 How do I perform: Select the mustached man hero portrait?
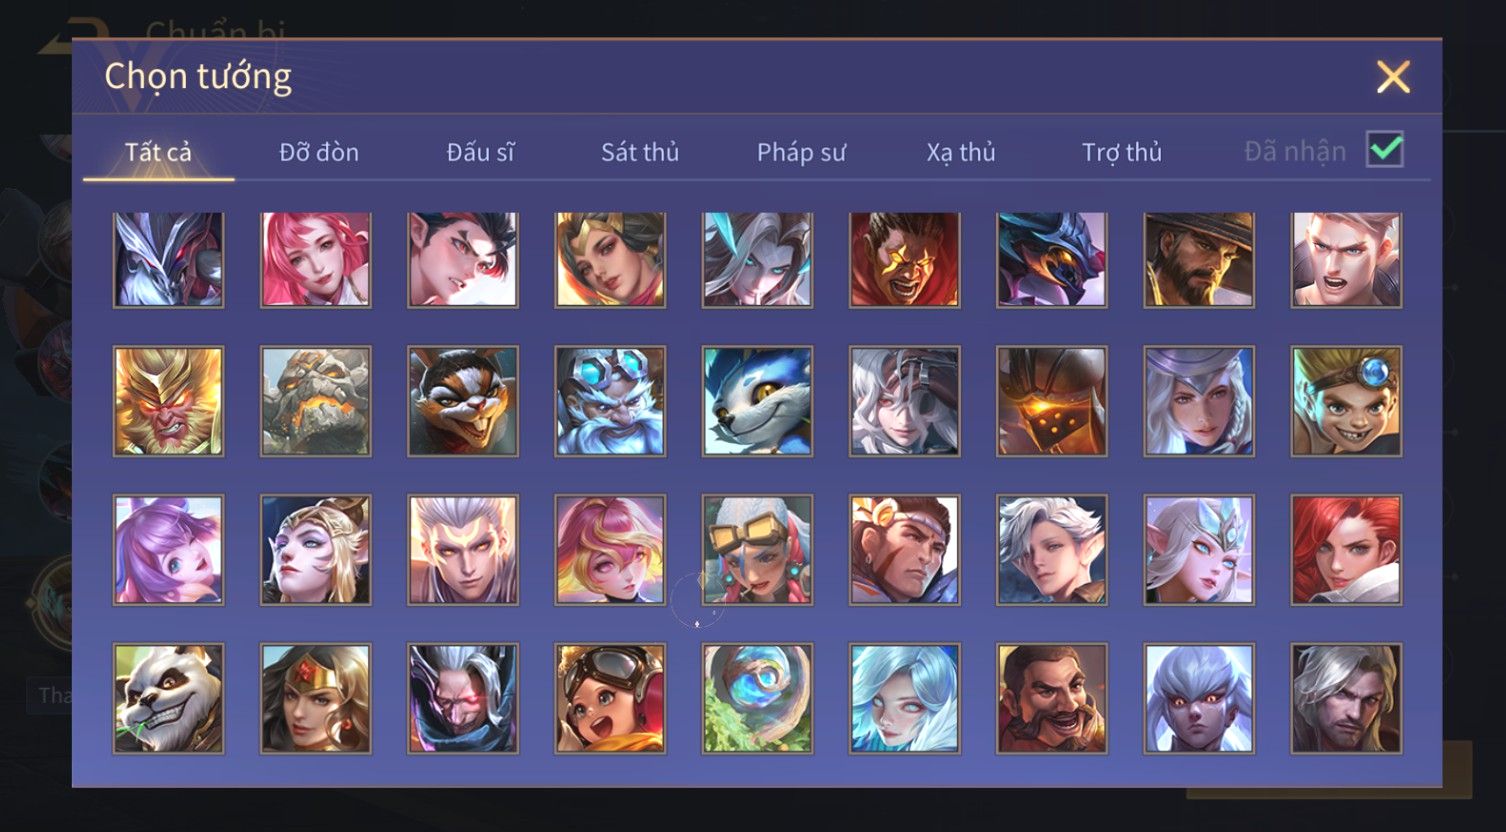[x=1052, y=698]
